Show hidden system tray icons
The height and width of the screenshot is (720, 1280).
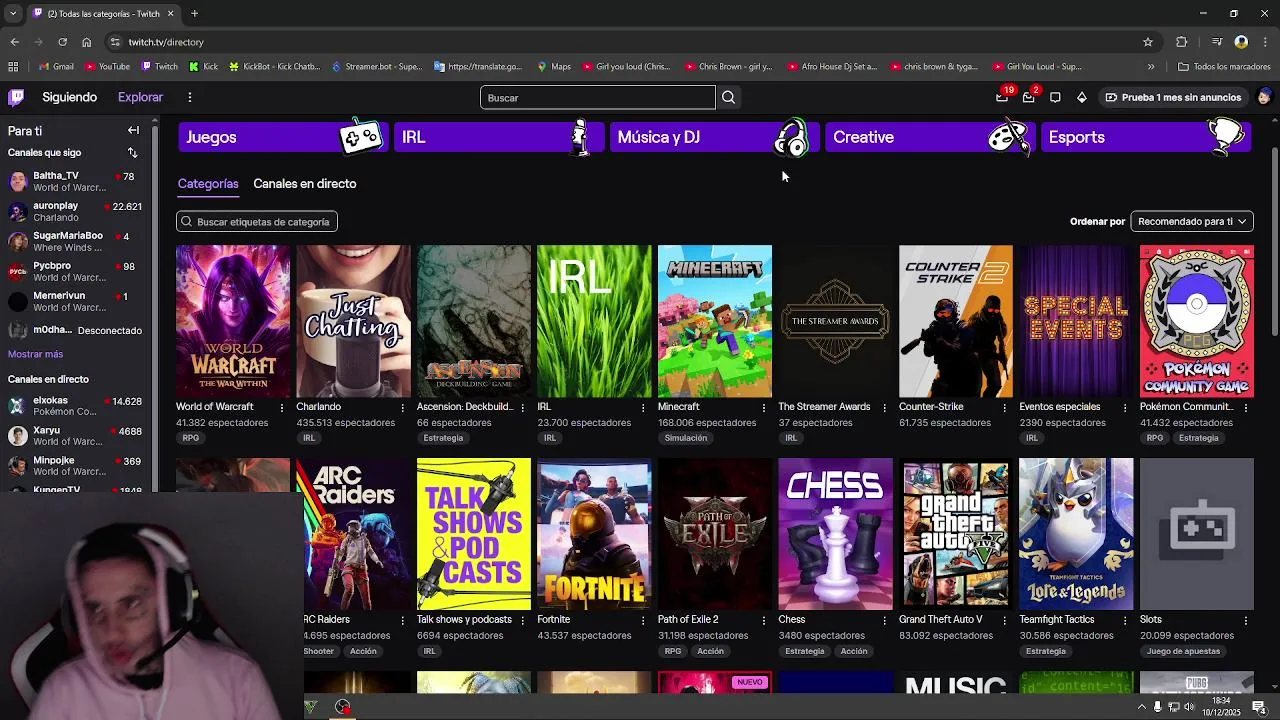[x=1142, y=707]
